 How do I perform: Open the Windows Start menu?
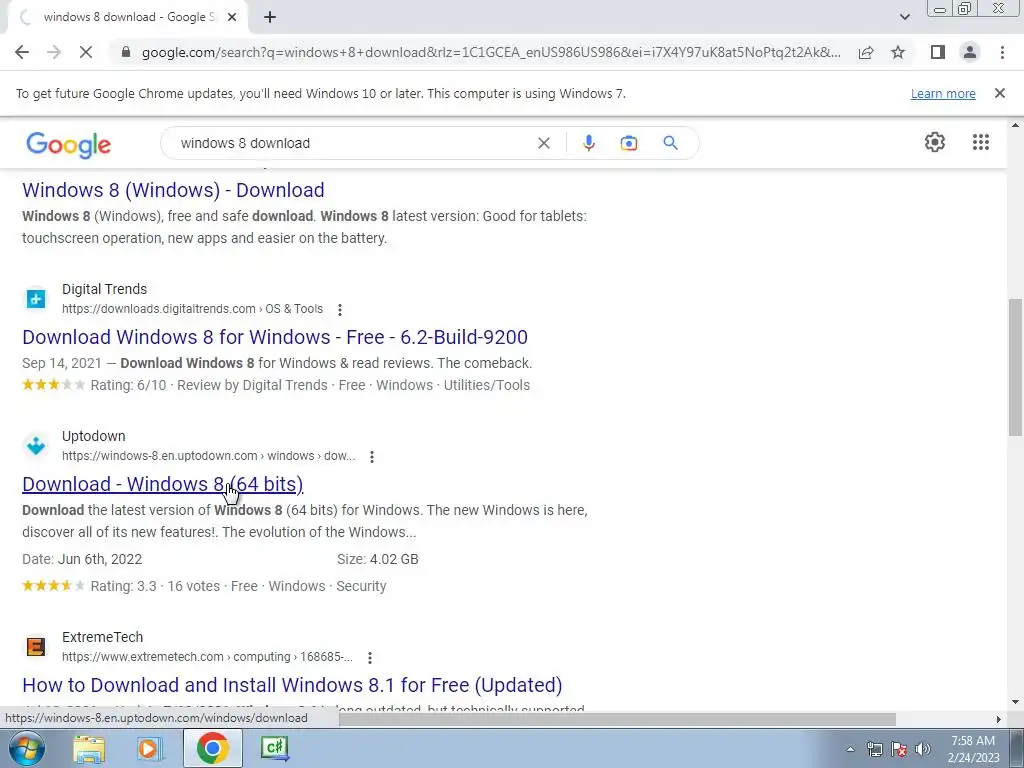coord(27,748)
